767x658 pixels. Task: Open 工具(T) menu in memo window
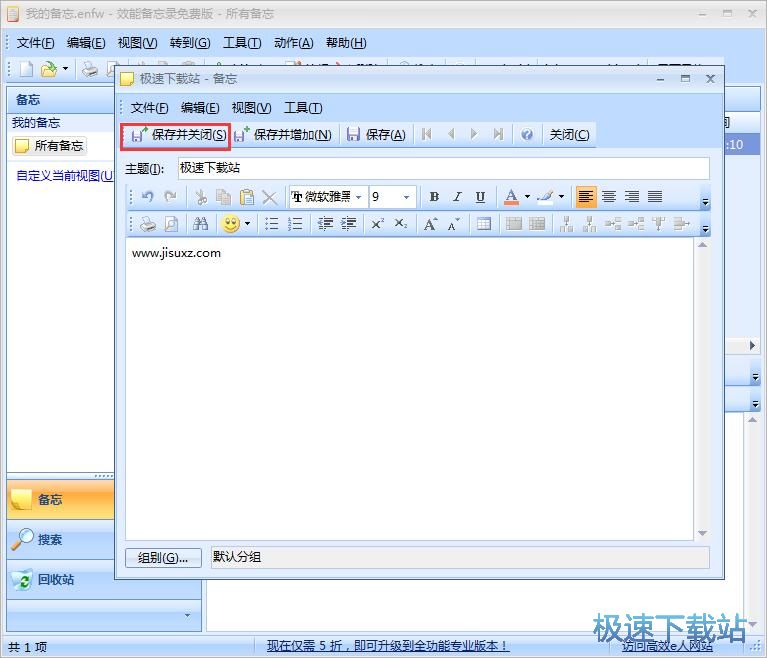[303, 108]
